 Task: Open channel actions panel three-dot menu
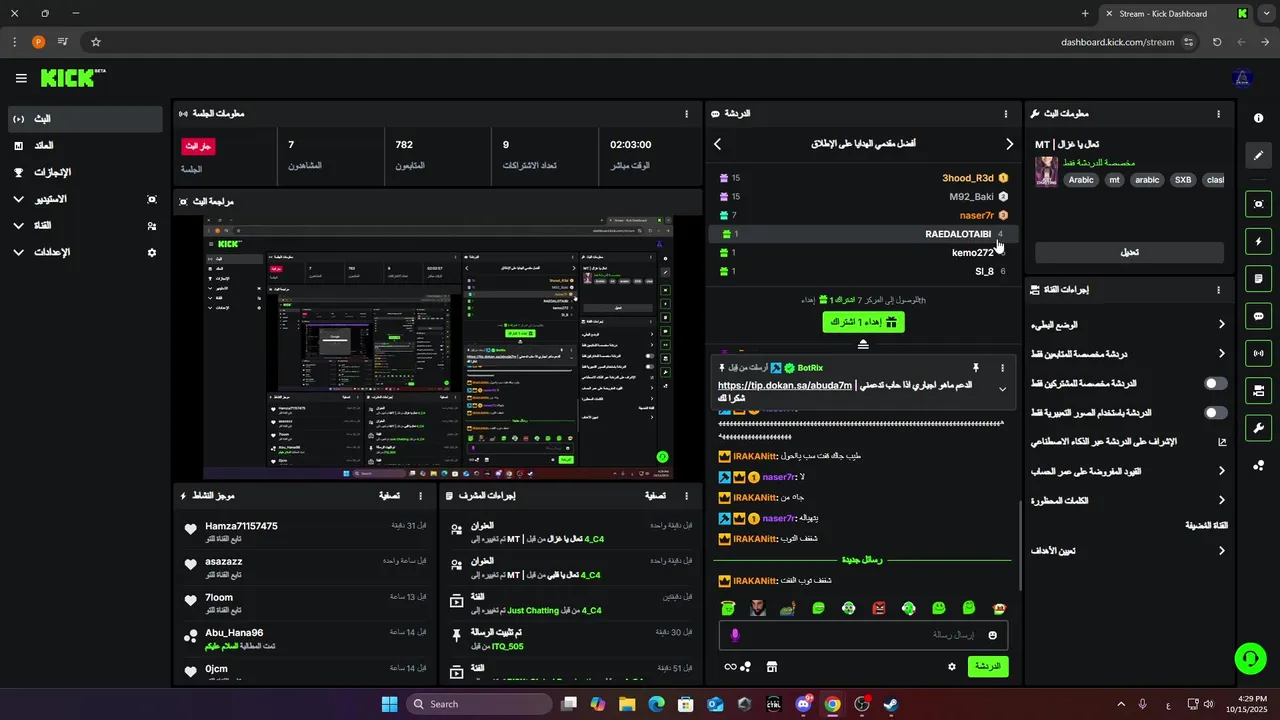1218,290
